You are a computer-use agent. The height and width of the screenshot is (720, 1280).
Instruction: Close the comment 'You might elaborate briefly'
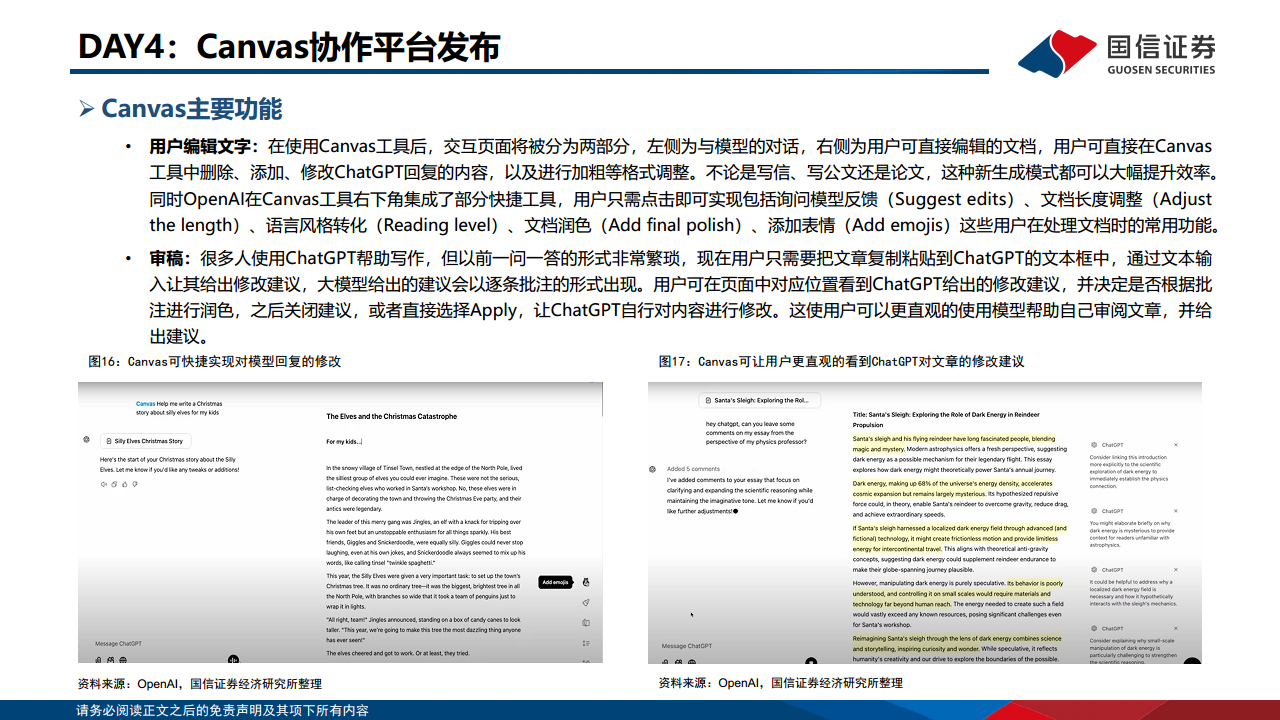(x=1175, y=509)
